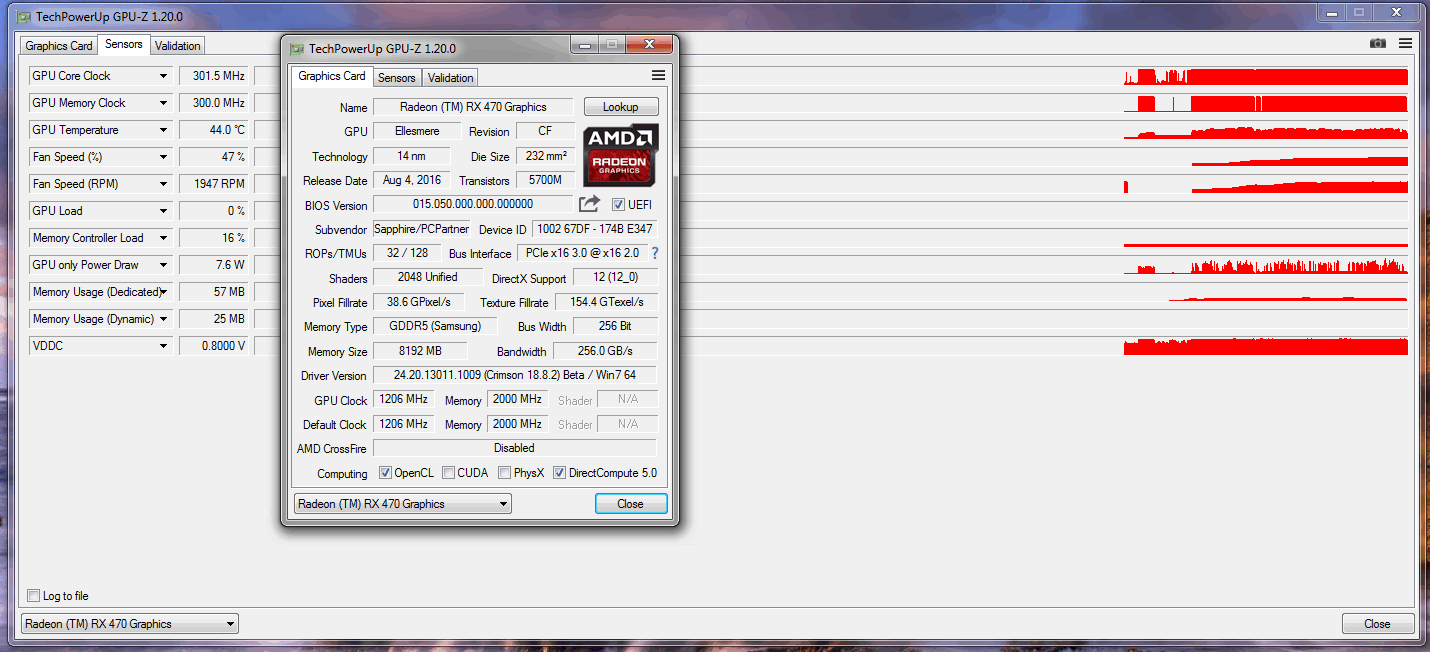Click the Bus Interface question mark help icon

click(655, 253)
